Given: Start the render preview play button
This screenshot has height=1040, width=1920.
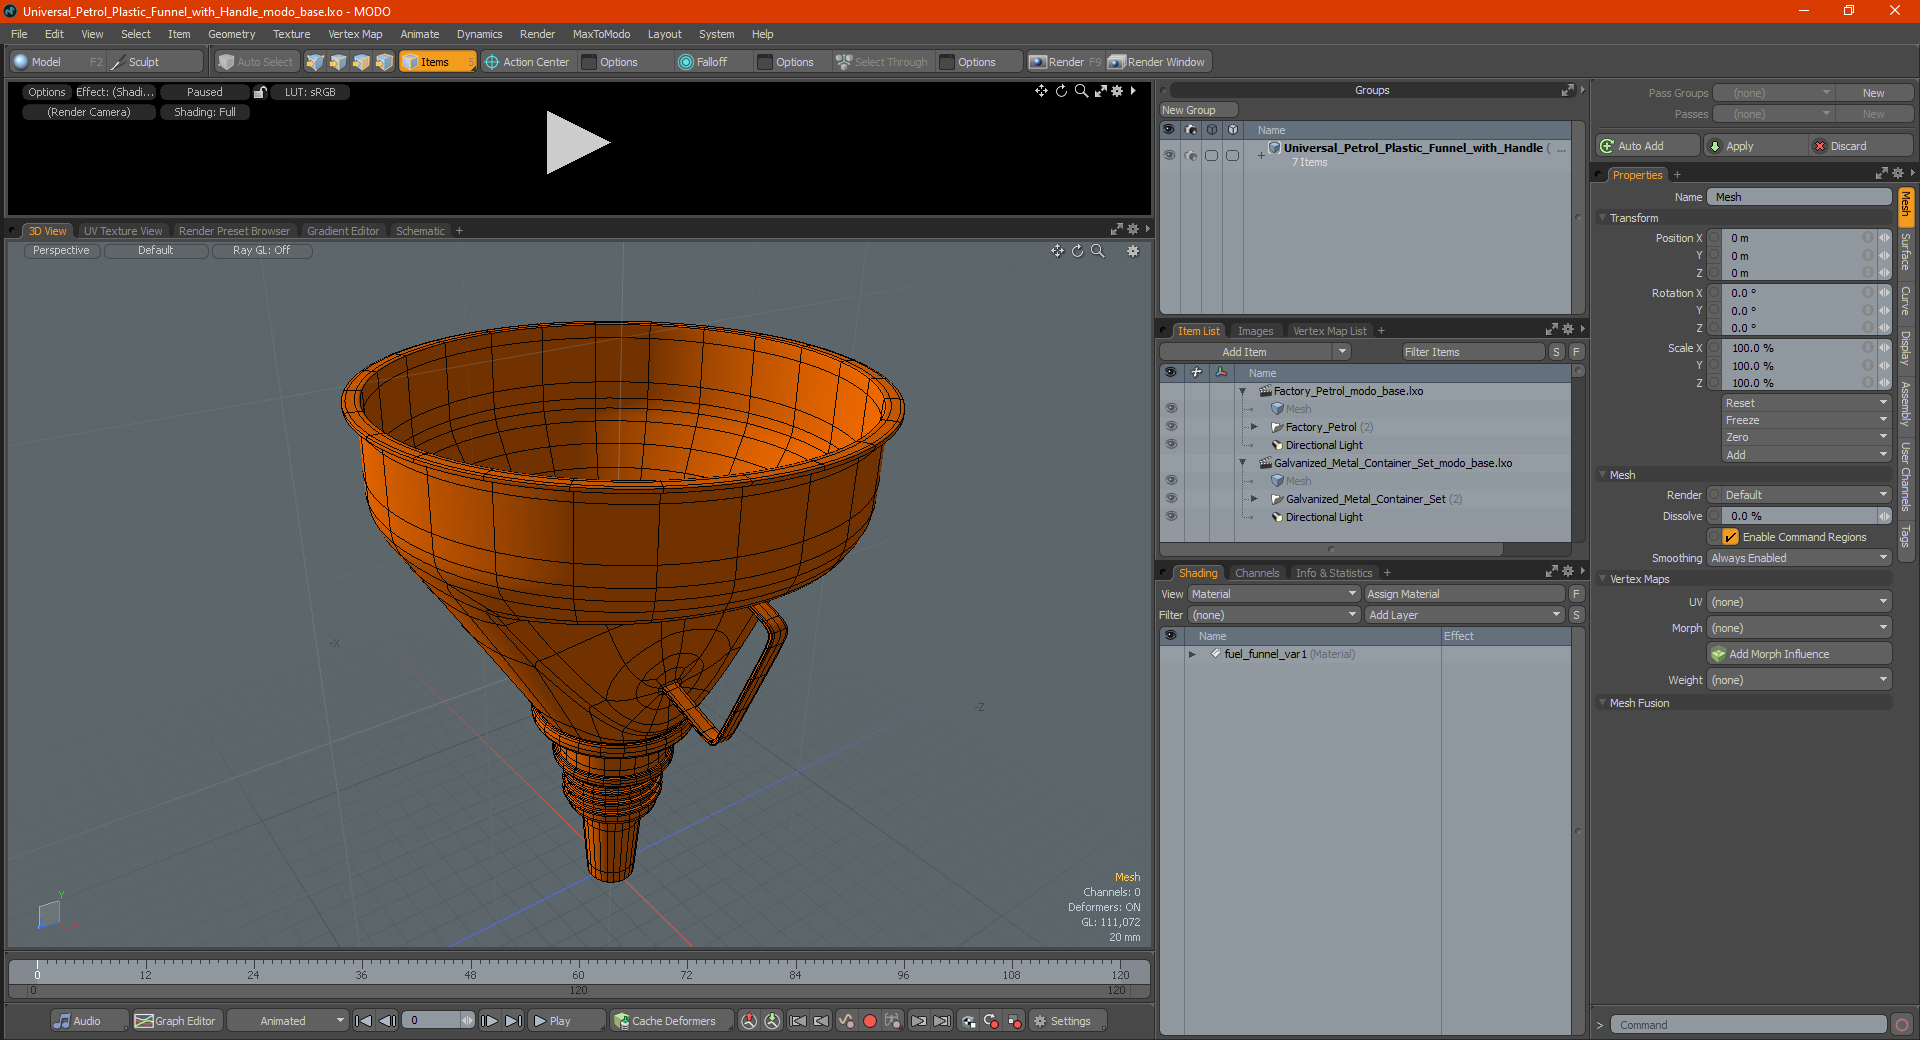Looking at the screenshot, I should 577,143.
